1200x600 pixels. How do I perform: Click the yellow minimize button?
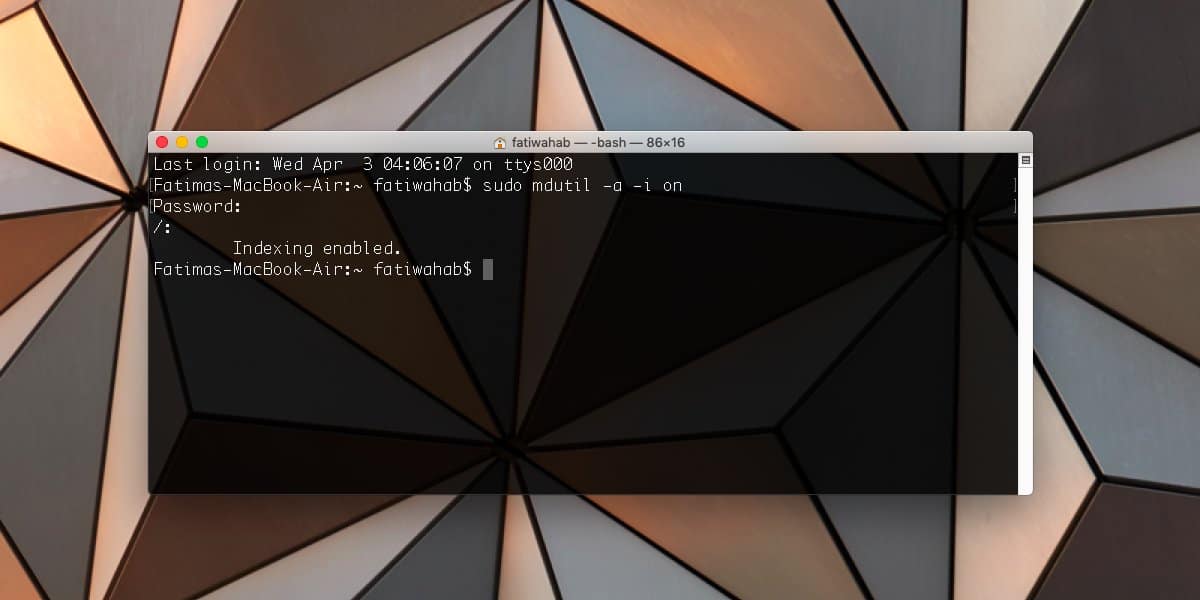tap(181, 142)
